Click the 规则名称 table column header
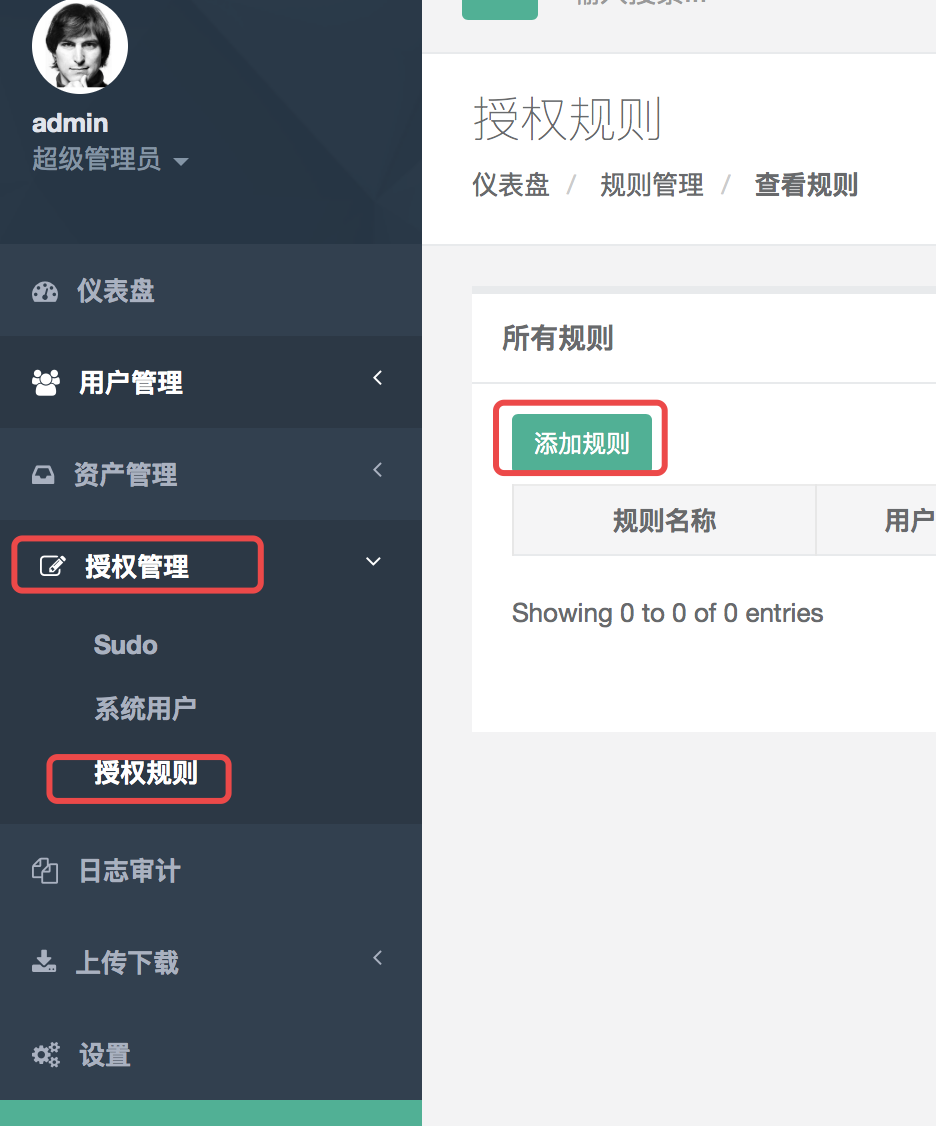936x1126 pixels. pos(664,520)
